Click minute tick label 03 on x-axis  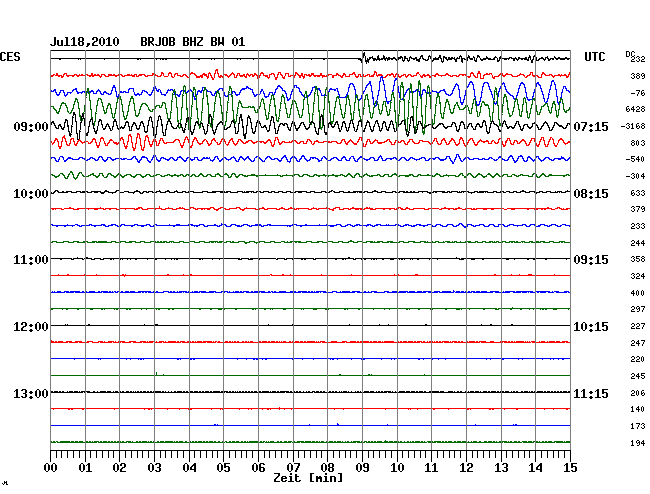point(154,468)
